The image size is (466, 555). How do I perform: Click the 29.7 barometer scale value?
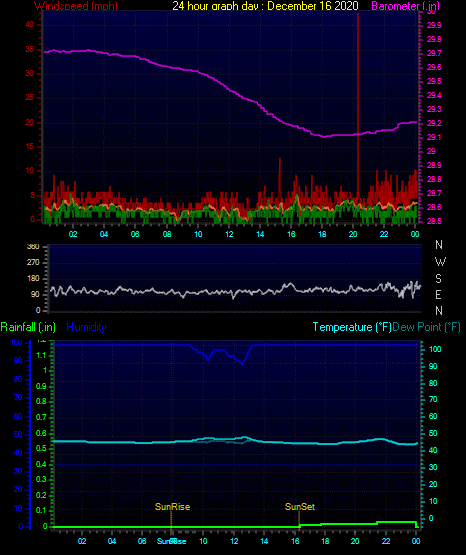[x=434, y=53]
